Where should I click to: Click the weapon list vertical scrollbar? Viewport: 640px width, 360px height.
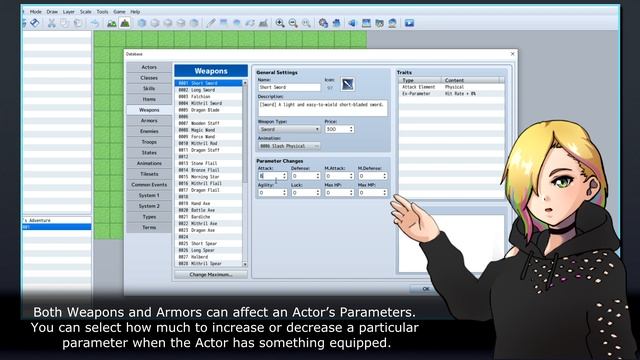tap(245, 173)
